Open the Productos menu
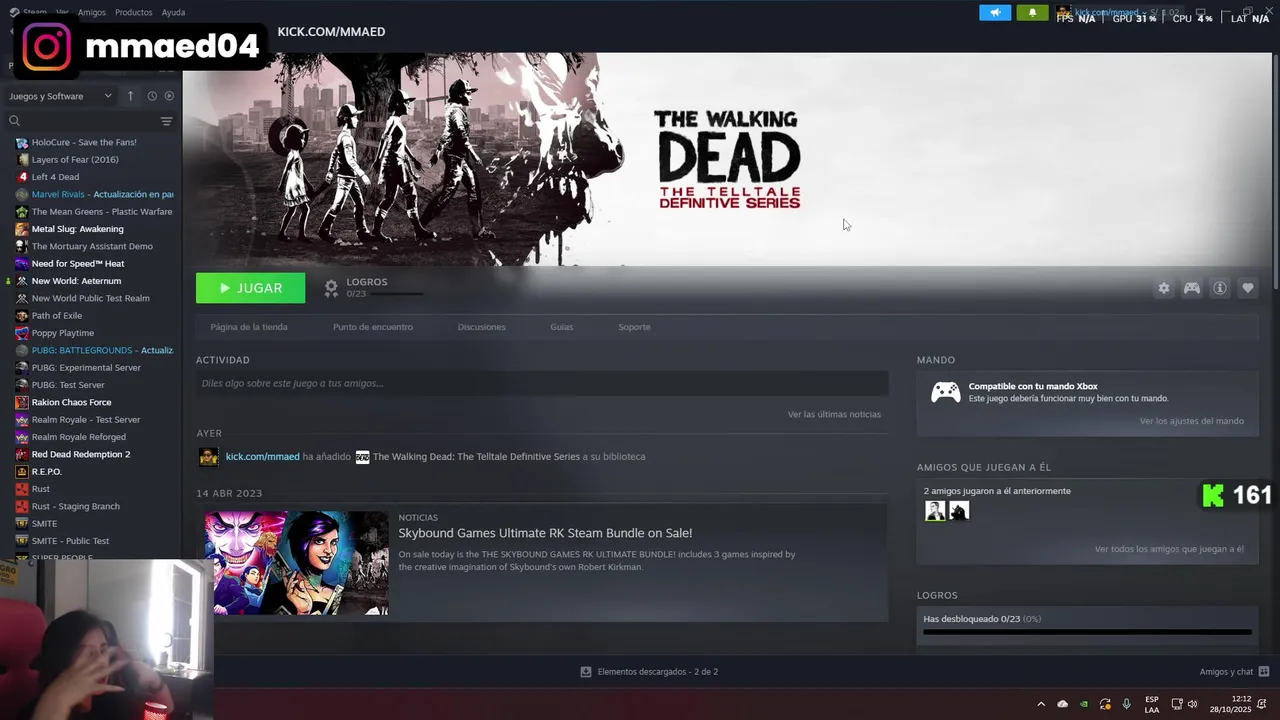 coord(133,12)
